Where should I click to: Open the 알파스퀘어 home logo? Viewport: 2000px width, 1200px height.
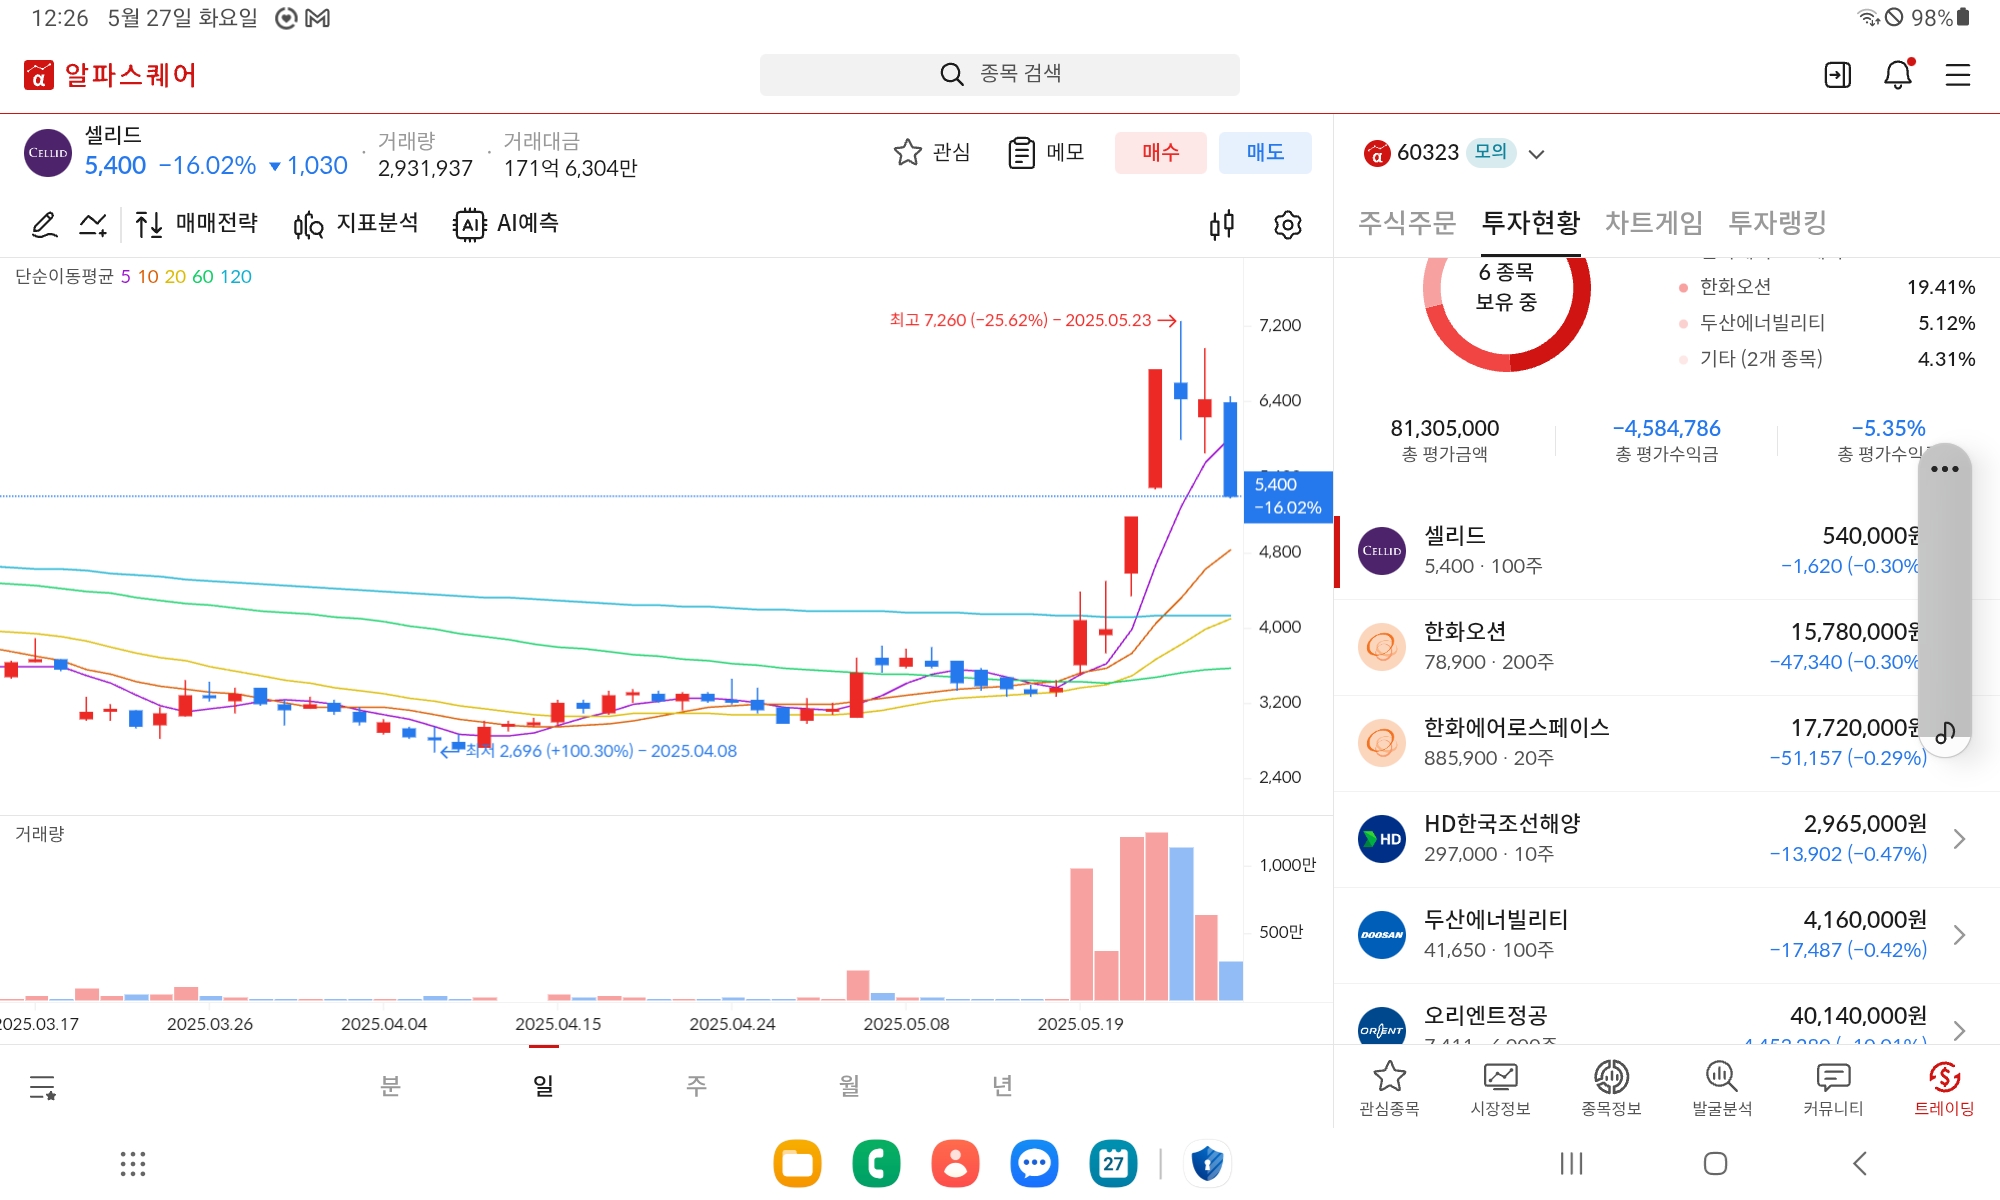(110, 75)
